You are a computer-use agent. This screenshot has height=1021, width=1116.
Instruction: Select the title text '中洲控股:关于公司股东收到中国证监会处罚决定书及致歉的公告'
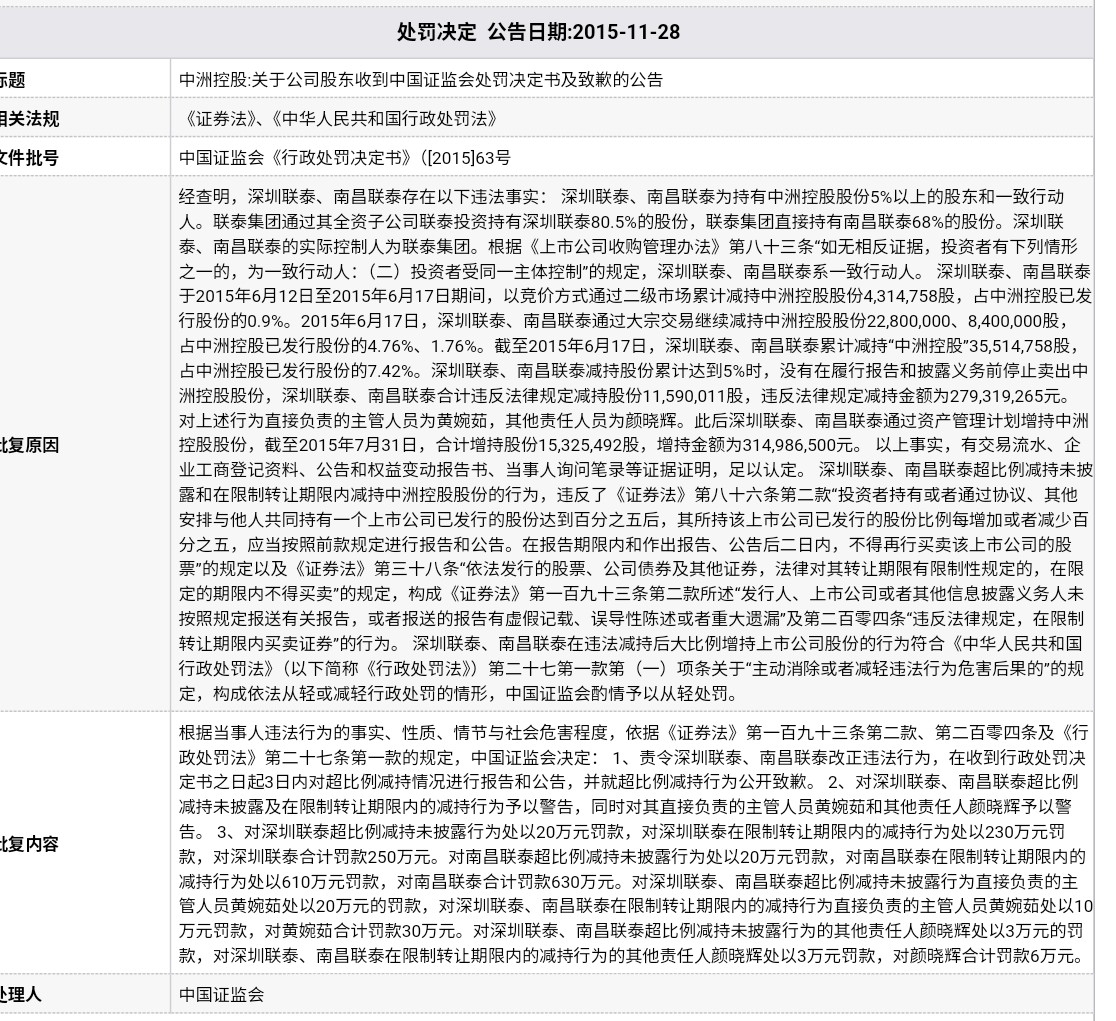pos(421,80)
